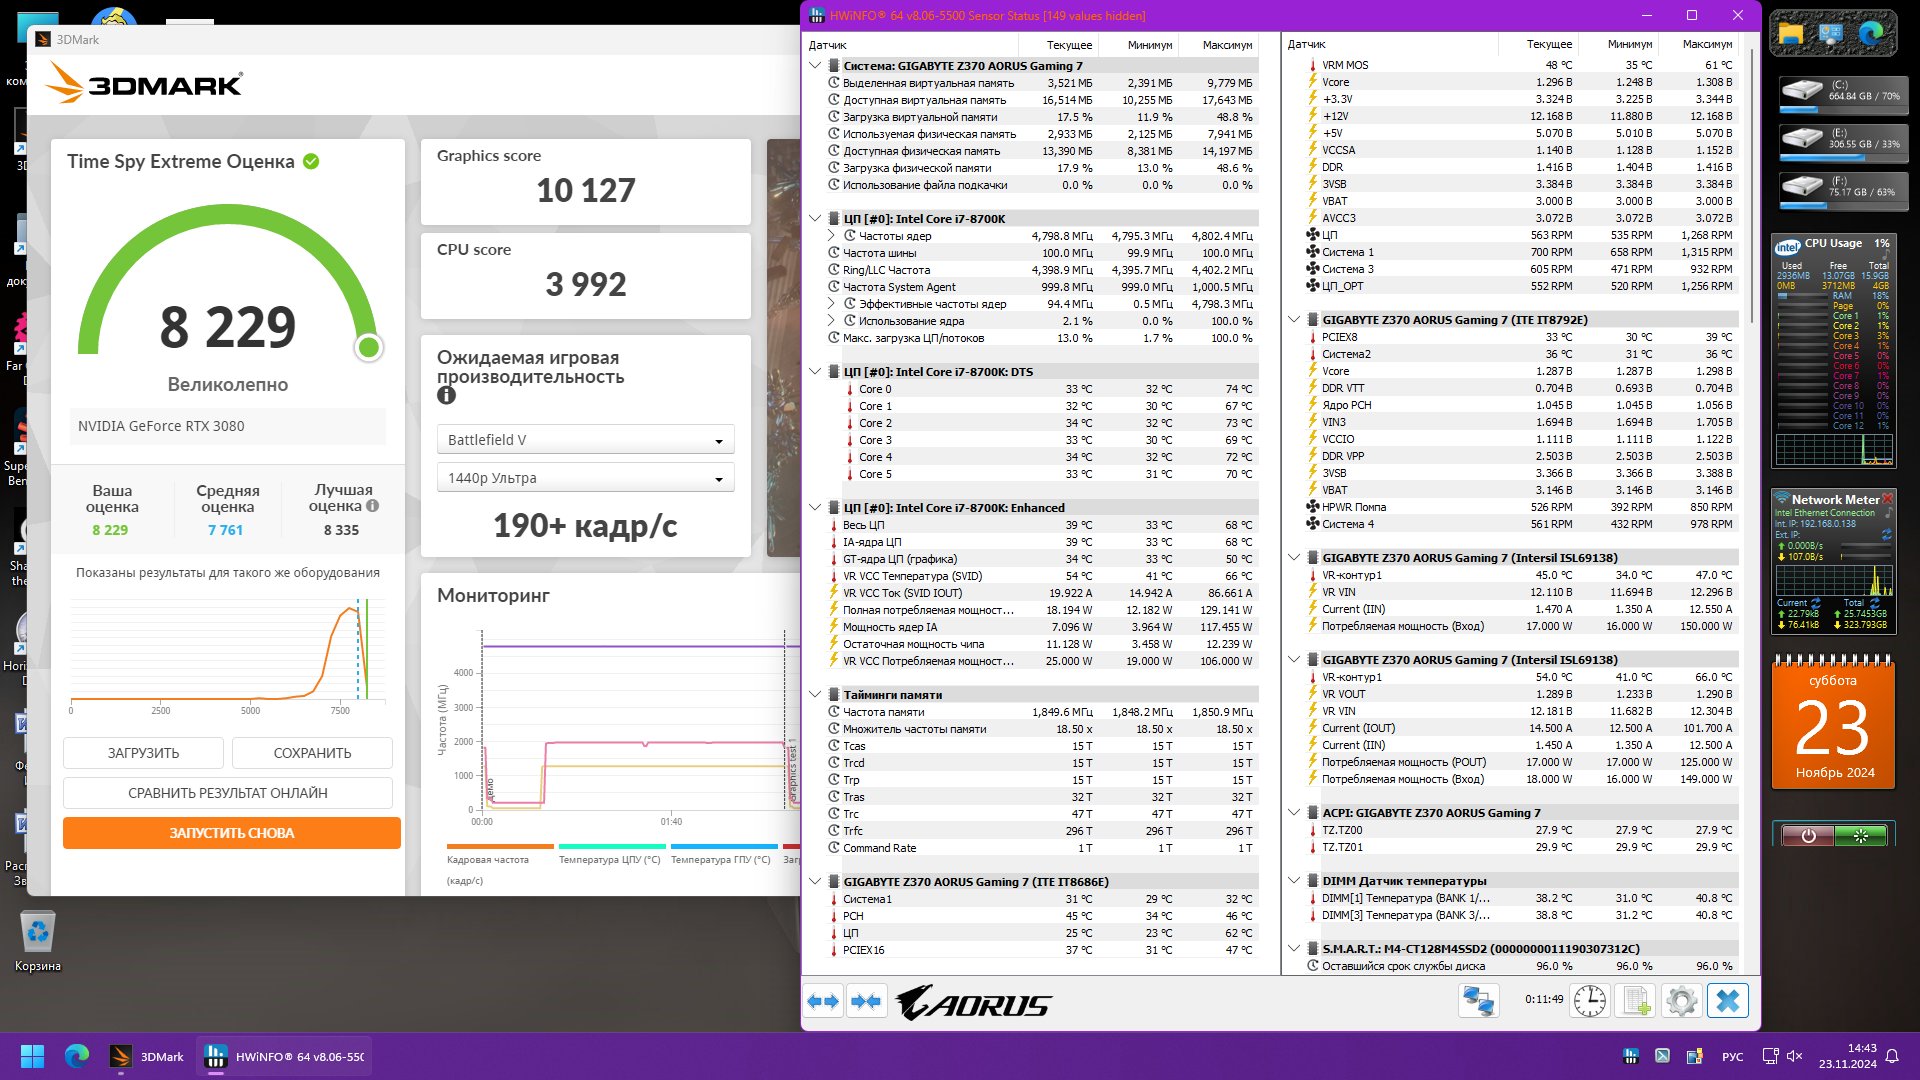Click the expand columns arrows icon in HWiNFO
Image resolution: width=1920 pixels, height=1080 pixels.
823,1001
